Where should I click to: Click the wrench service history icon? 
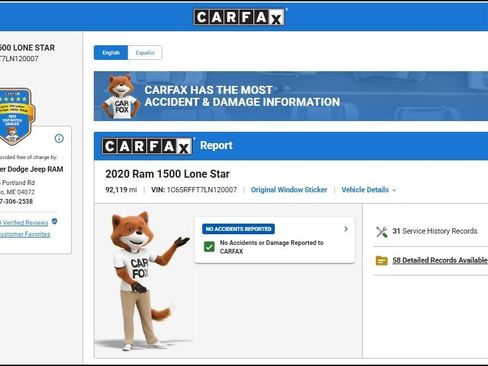coord(382,232)
